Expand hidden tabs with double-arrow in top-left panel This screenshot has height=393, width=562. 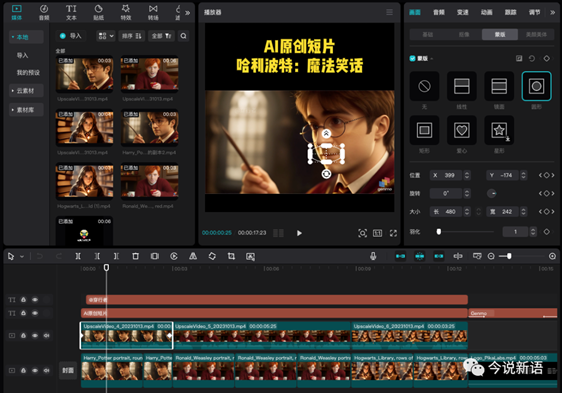point(187,13)
